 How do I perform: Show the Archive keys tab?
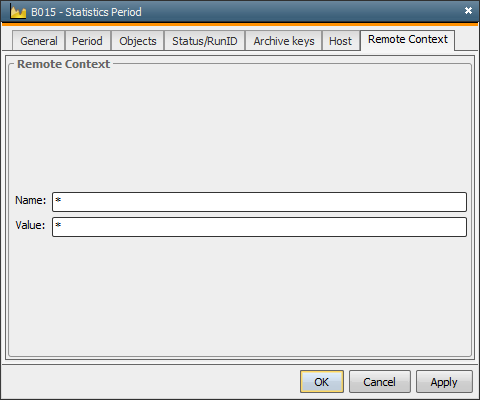[284, 41]
